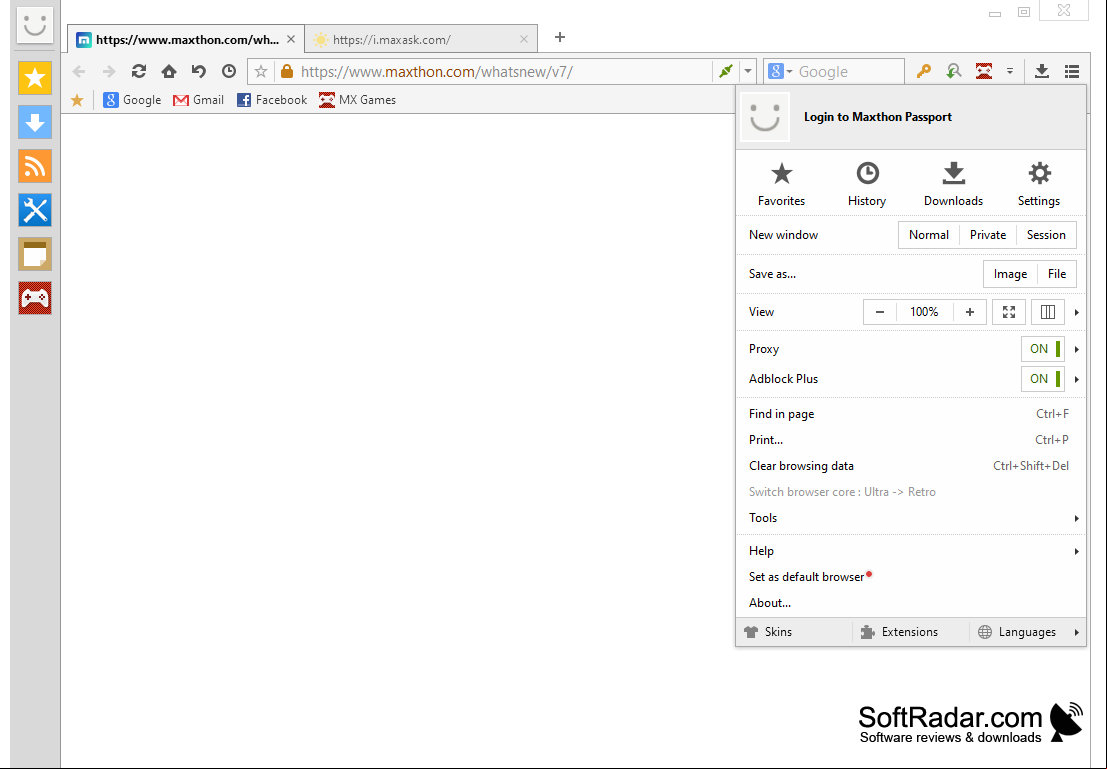This screenshot has width=1107, height=769.
Task: Click Login to Maxthon Passport
Action: tap(878, 117)
